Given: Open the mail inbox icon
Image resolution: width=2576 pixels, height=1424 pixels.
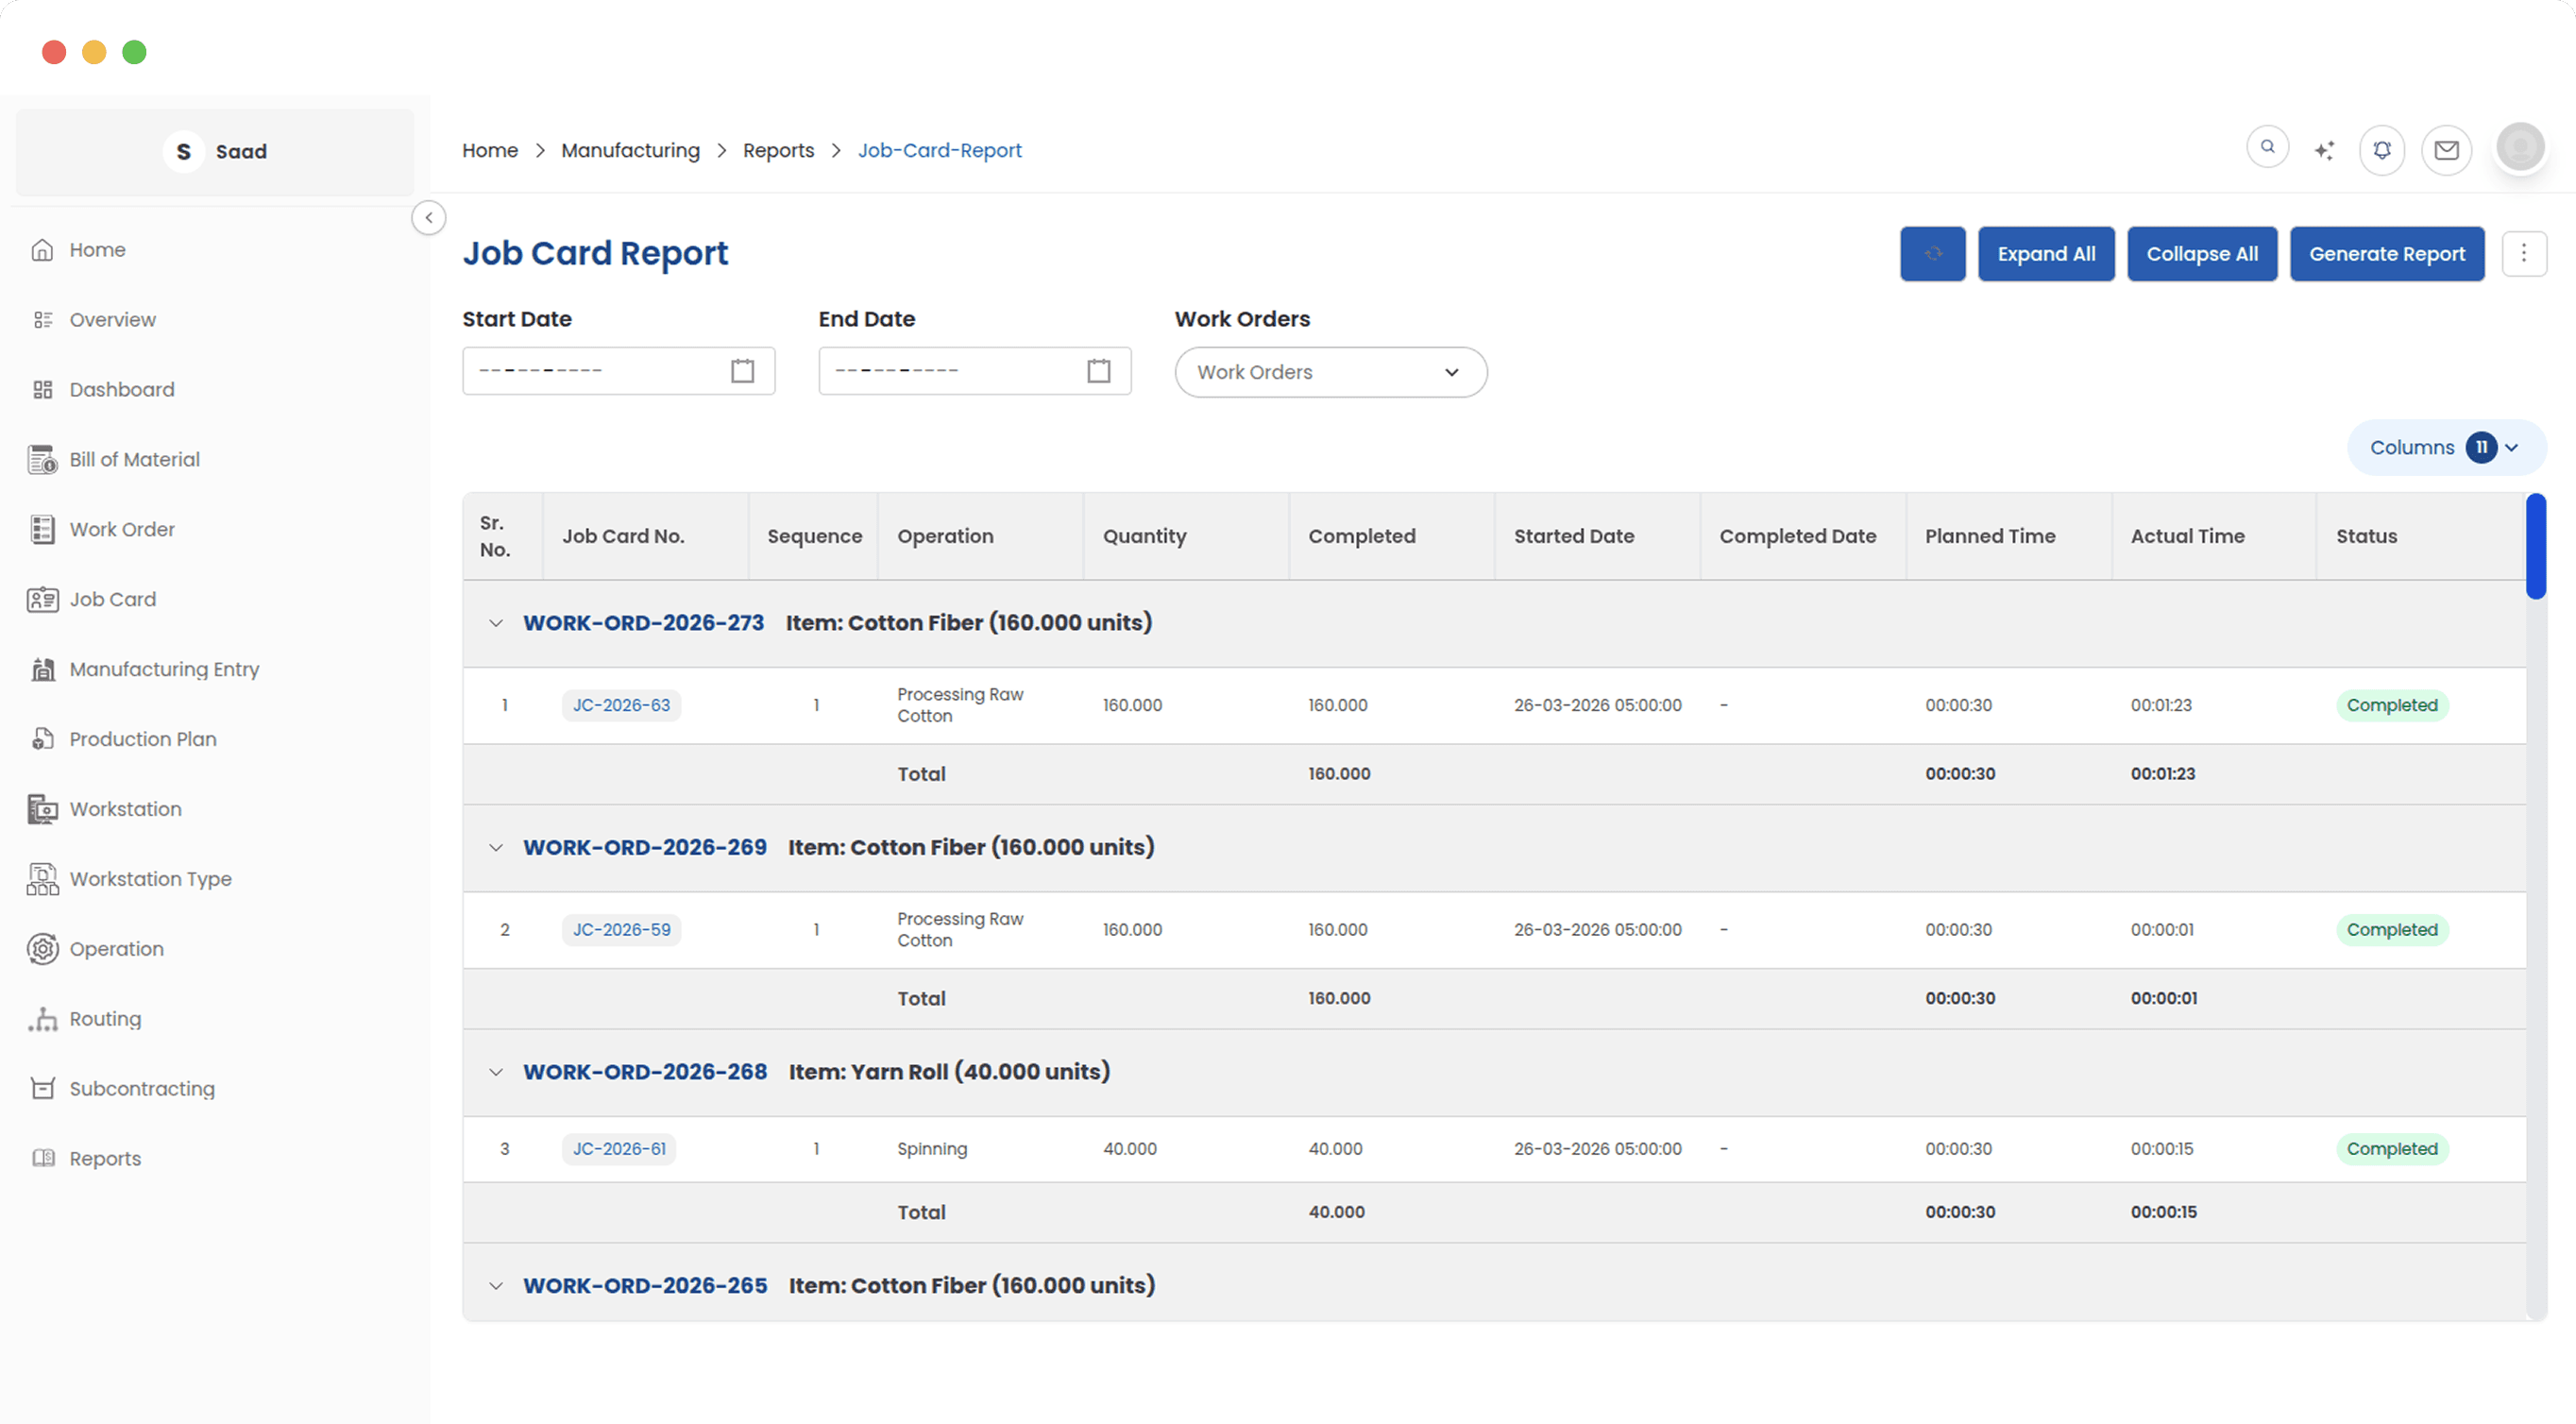Looking at the screenshot, I should coord(2447,150).
